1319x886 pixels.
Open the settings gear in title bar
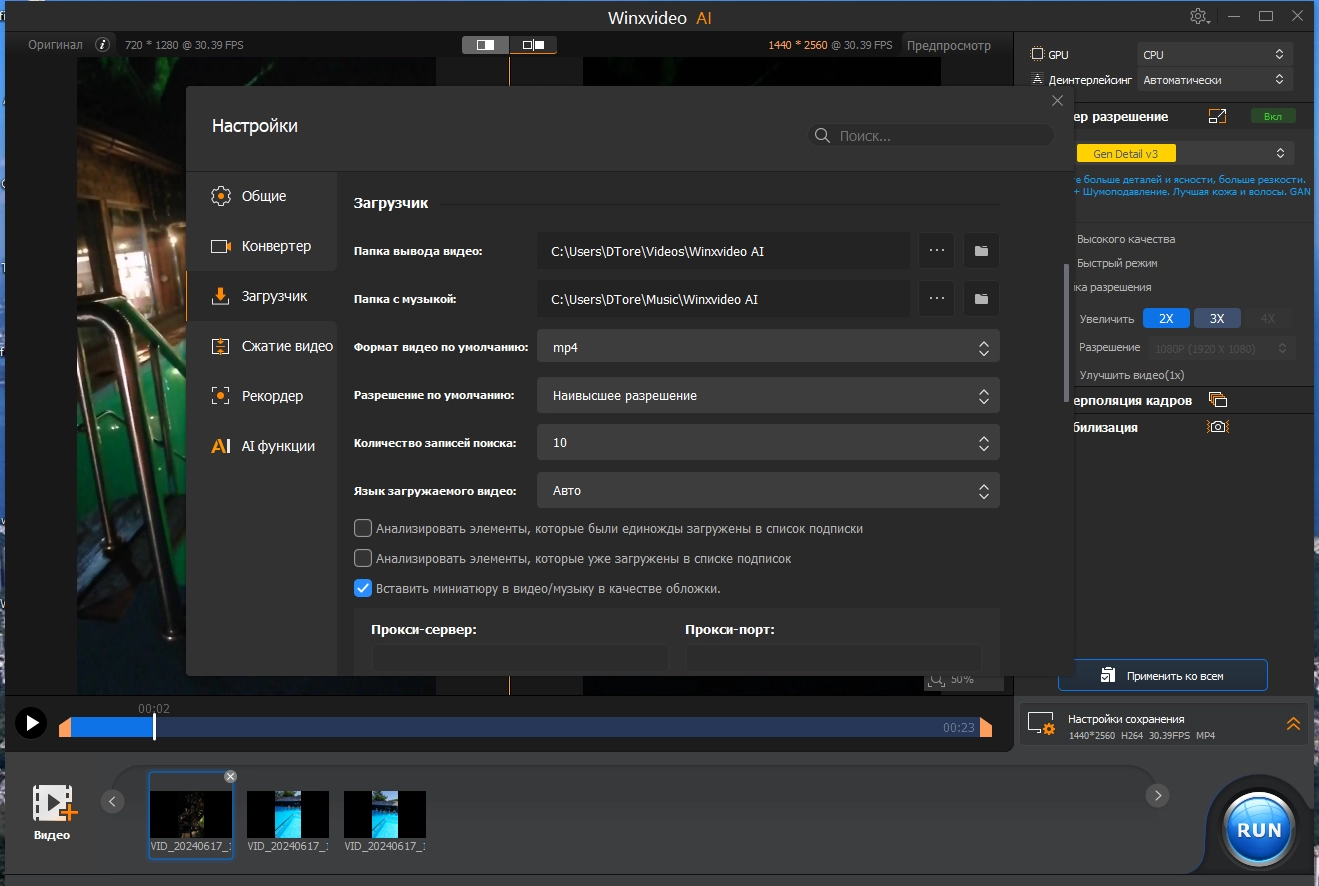(1198, 17)
